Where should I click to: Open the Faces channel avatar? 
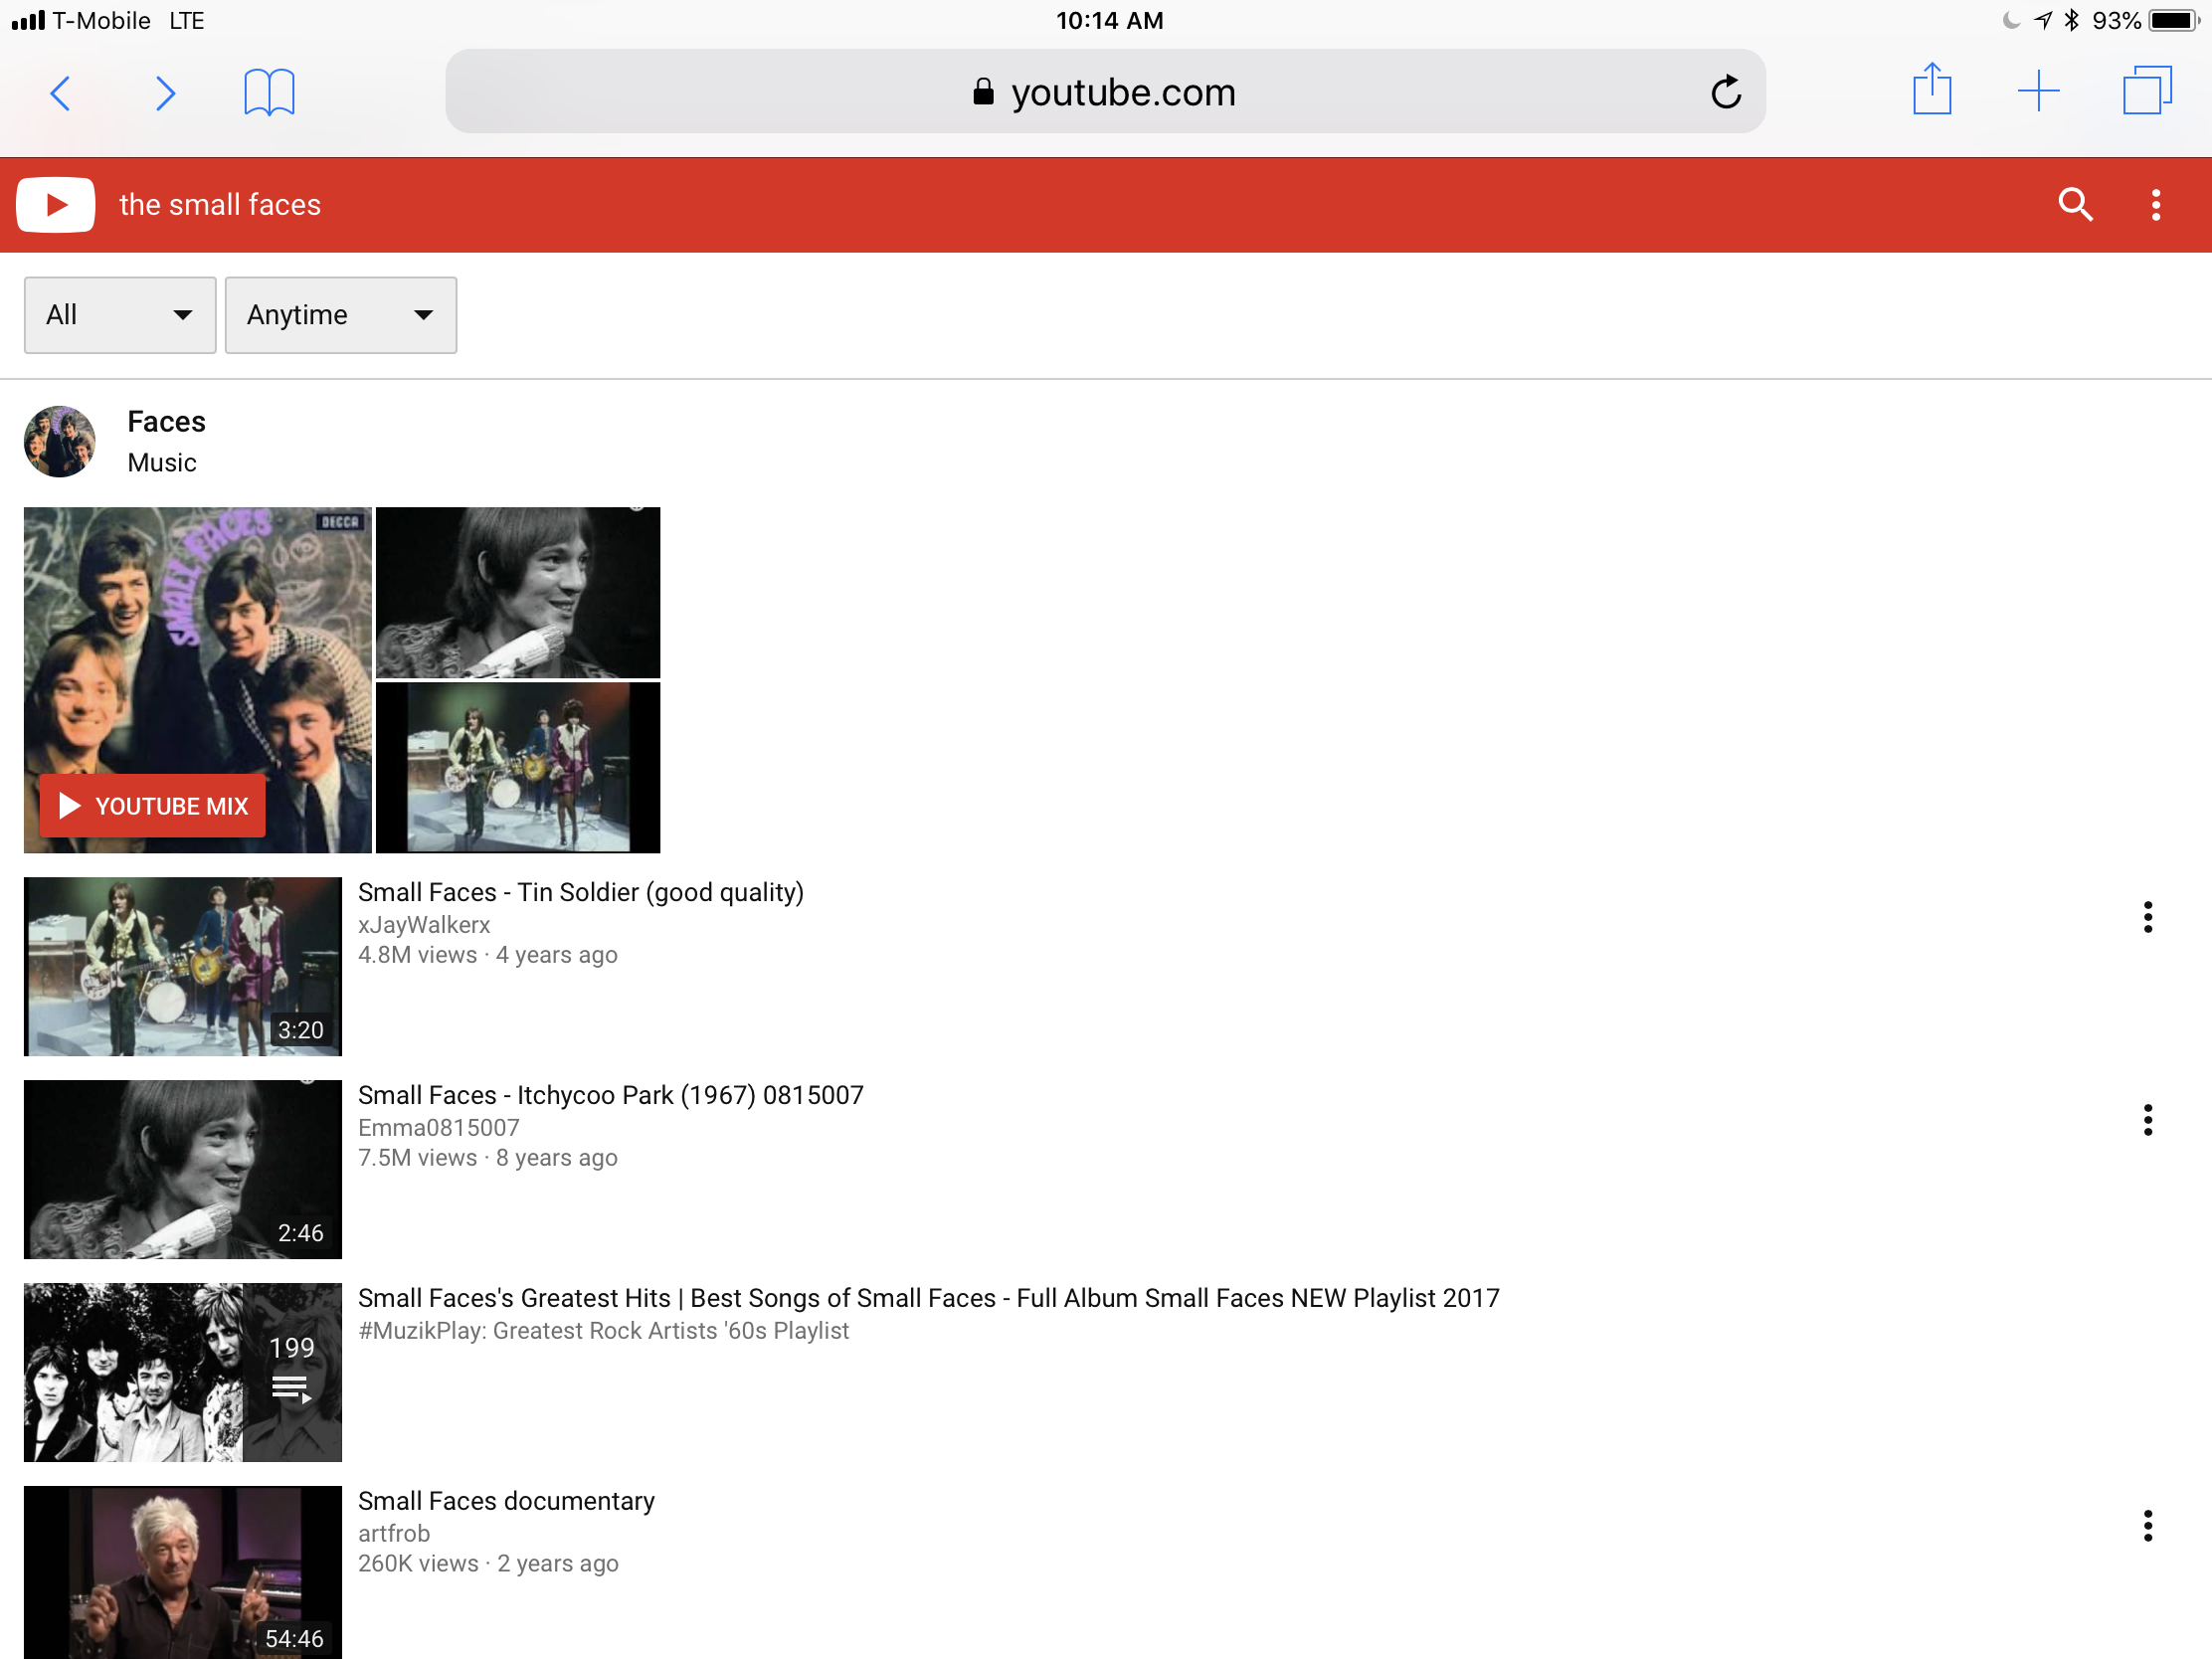click(x=60, y=441)
